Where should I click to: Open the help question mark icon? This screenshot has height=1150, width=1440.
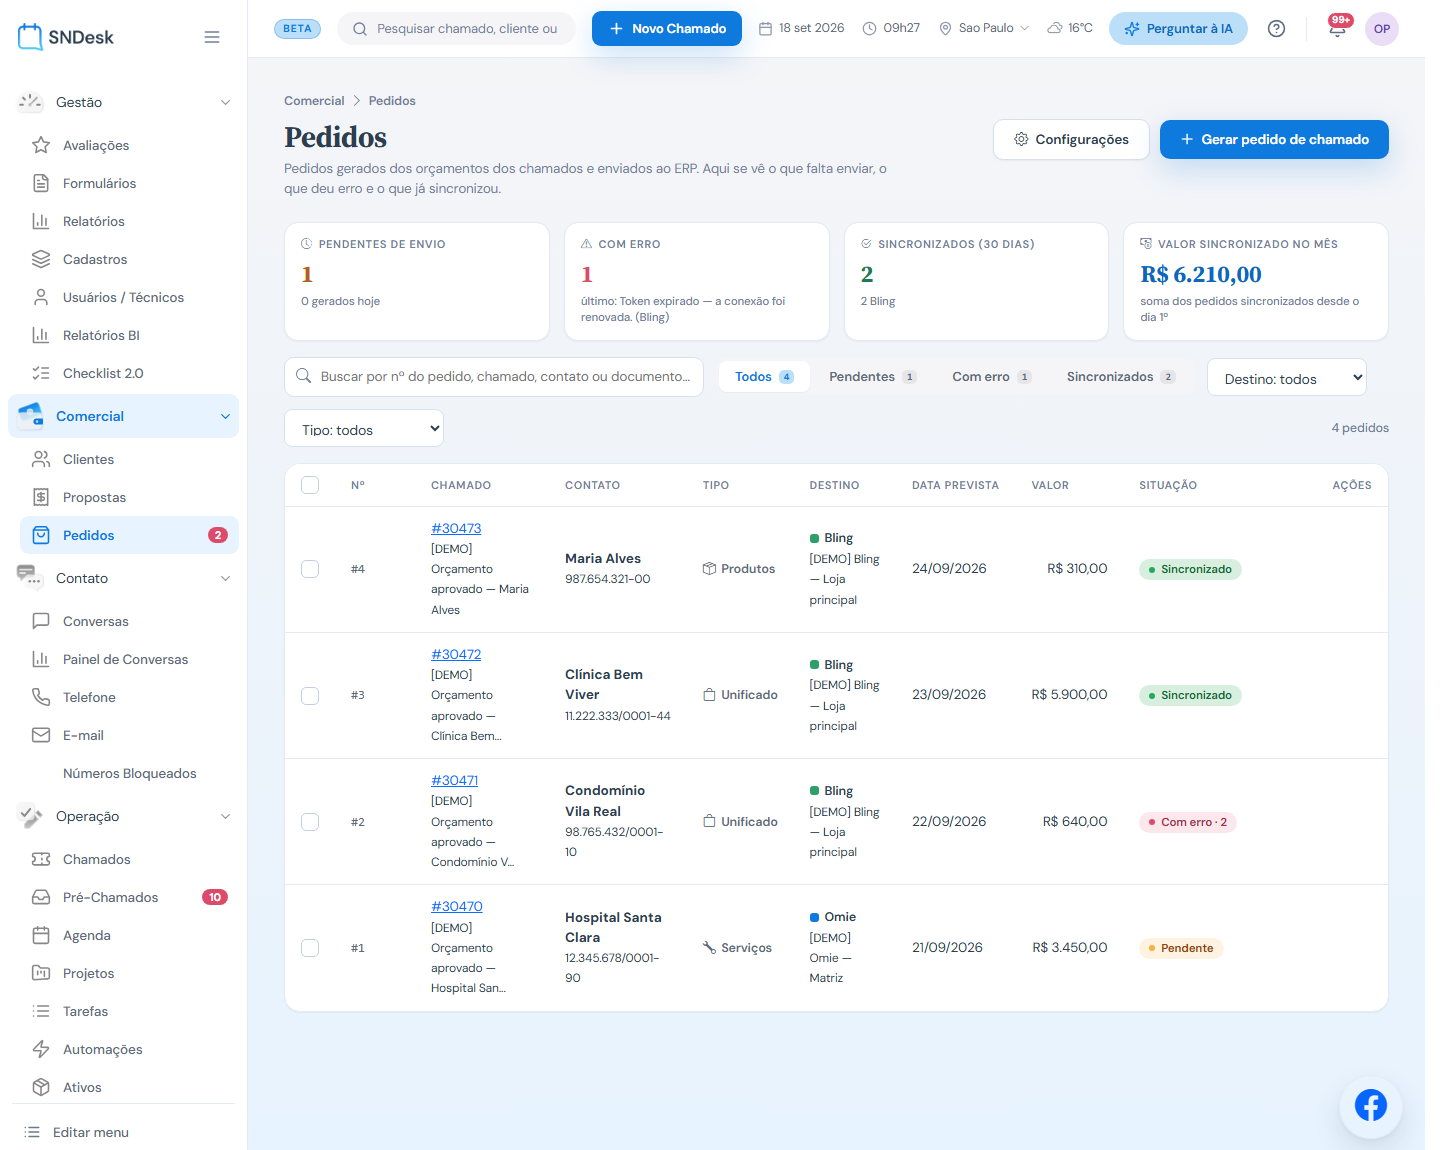click(x=1276, y=29)
